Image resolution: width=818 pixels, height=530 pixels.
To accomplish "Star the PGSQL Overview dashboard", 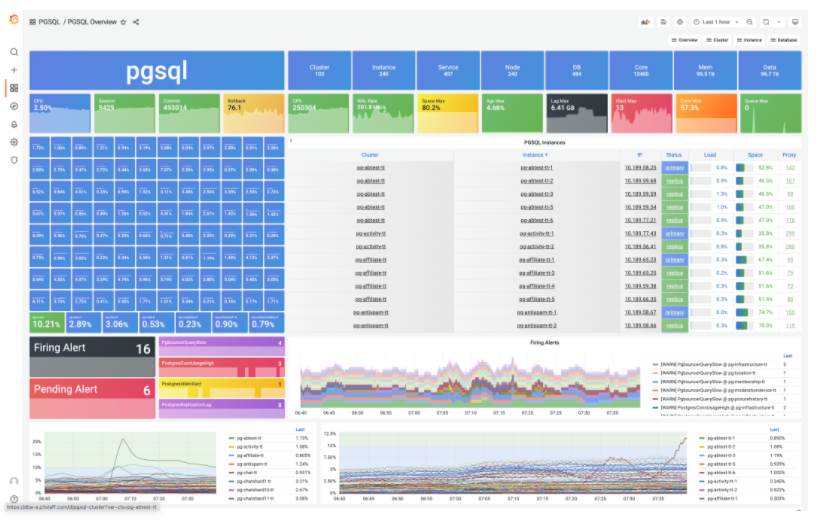I will 123,22.
